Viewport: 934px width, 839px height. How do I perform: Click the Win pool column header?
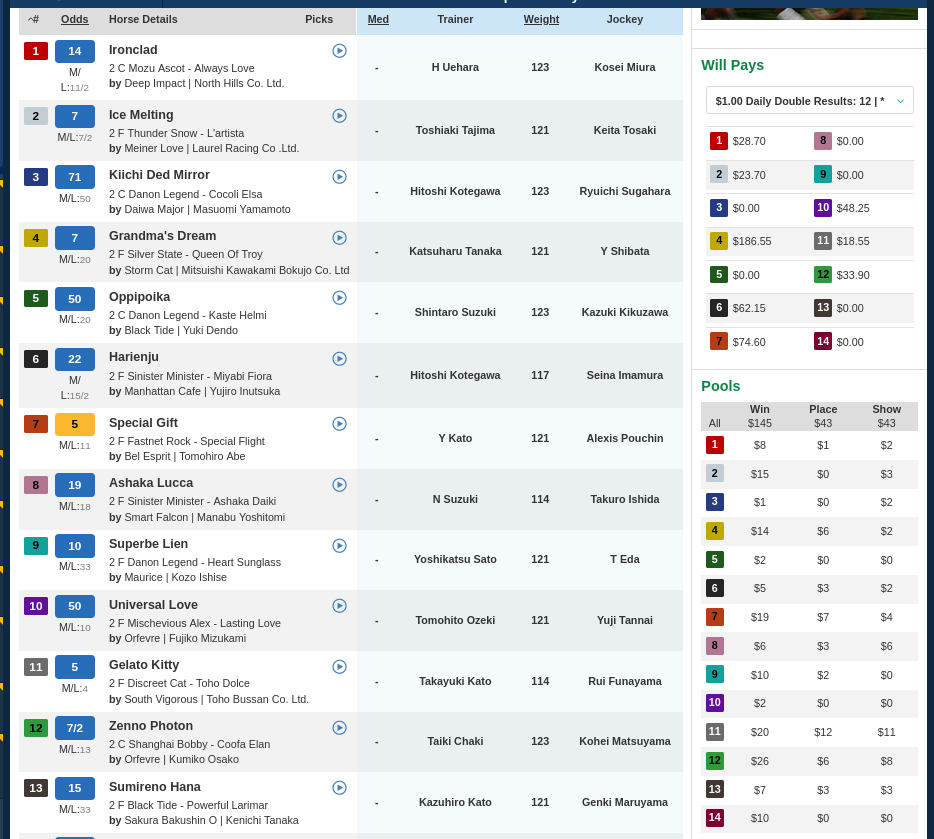(x=759, y=409)
